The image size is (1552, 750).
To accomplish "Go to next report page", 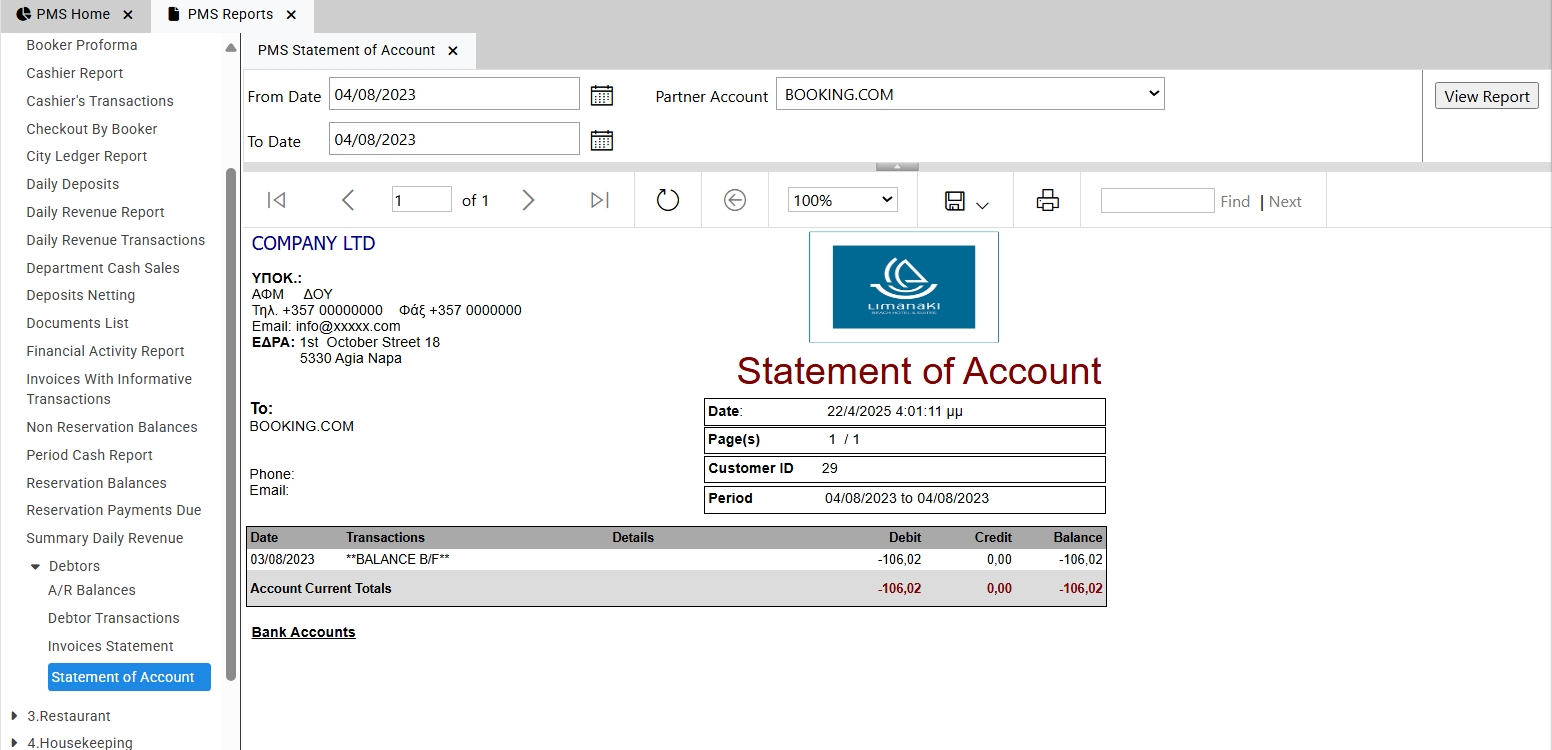I will point(528,200).
